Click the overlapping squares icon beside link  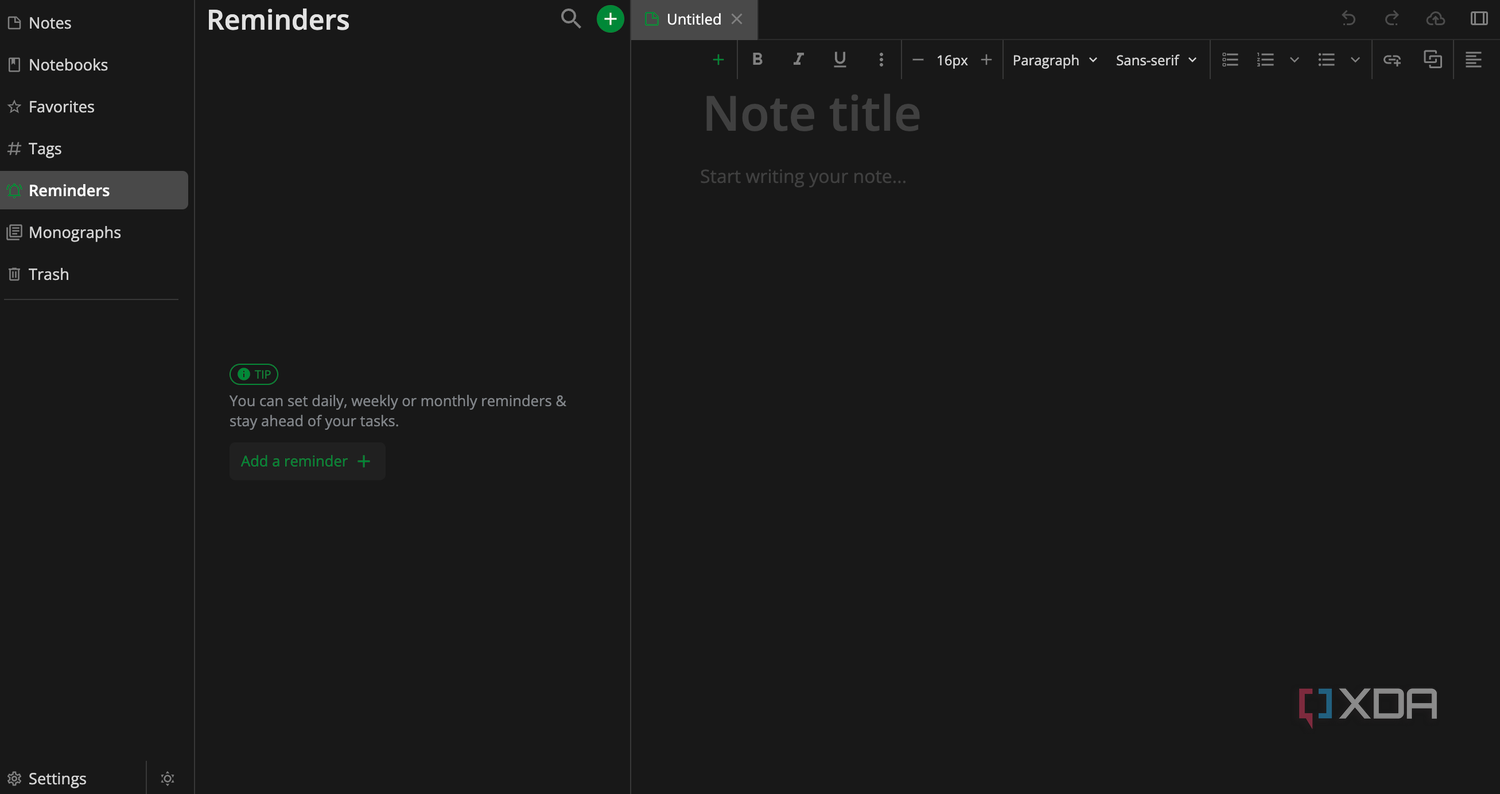(x=1433, y=60)
